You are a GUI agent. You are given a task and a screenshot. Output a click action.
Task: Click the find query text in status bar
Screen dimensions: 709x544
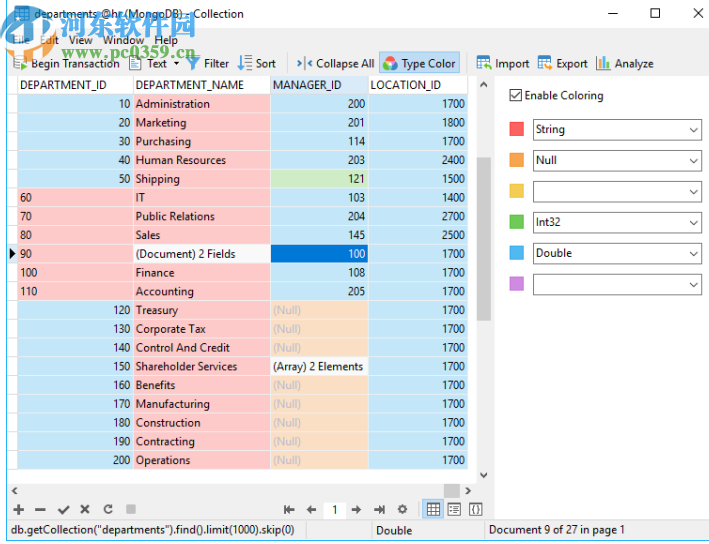coord(152,530)
